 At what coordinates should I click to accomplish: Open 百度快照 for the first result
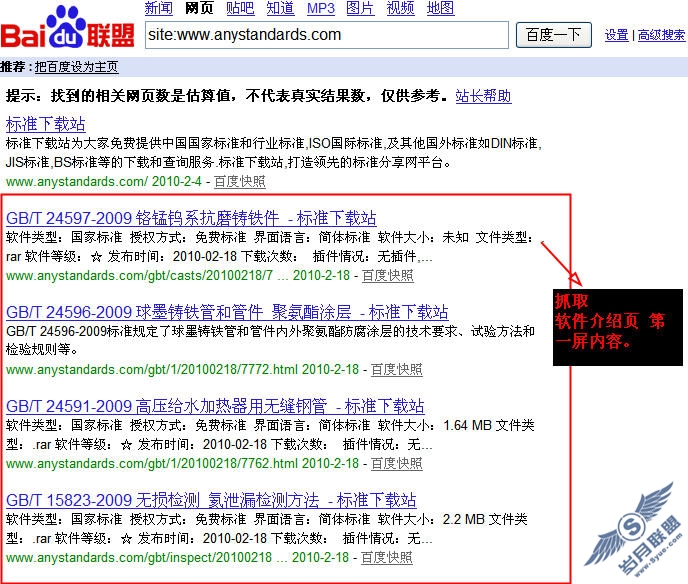pos(240,181)
